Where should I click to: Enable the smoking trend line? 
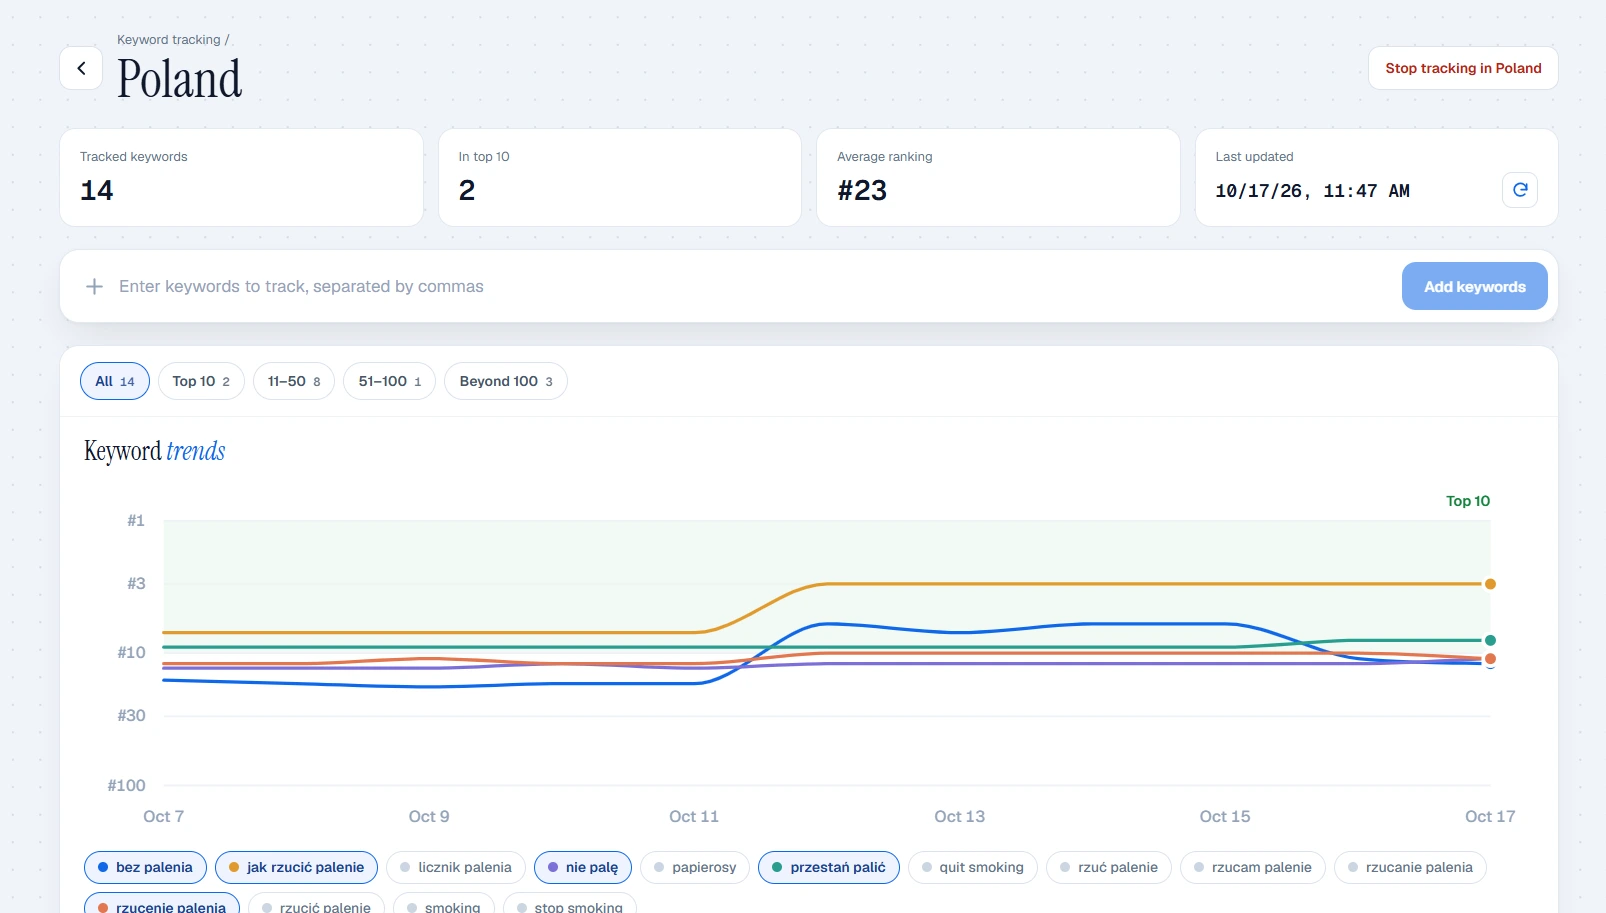(x=443, y=903)
